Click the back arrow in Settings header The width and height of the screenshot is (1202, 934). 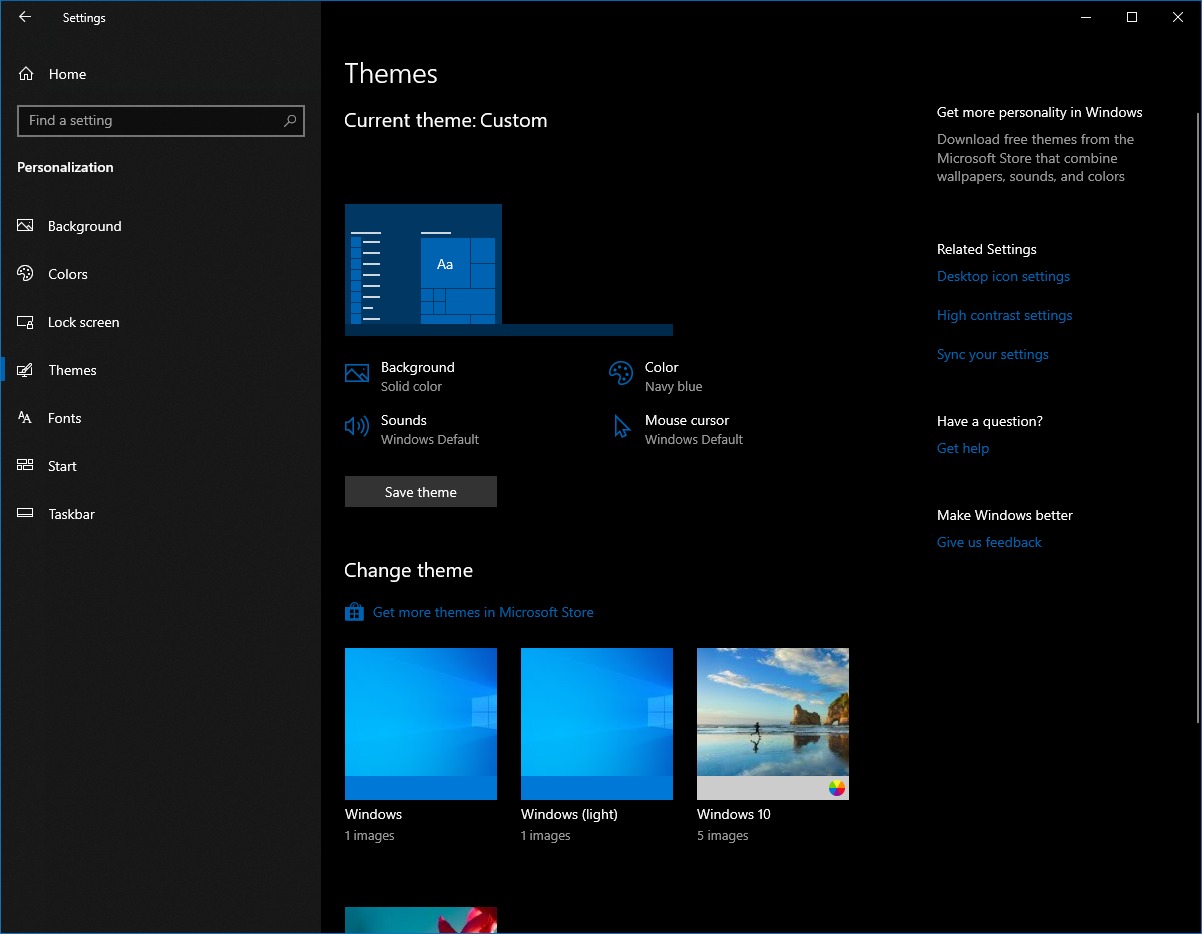click(x=25, y=17)
